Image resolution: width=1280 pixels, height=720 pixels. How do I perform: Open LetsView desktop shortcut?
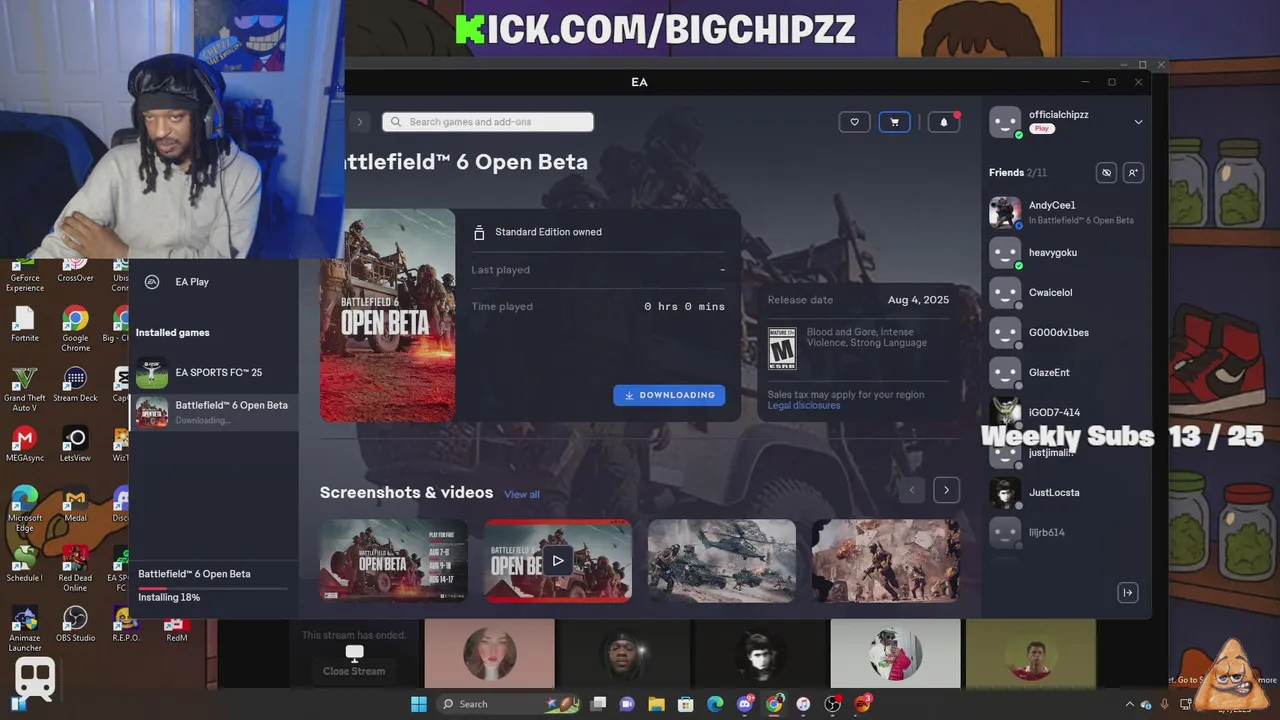click(75, 445)
